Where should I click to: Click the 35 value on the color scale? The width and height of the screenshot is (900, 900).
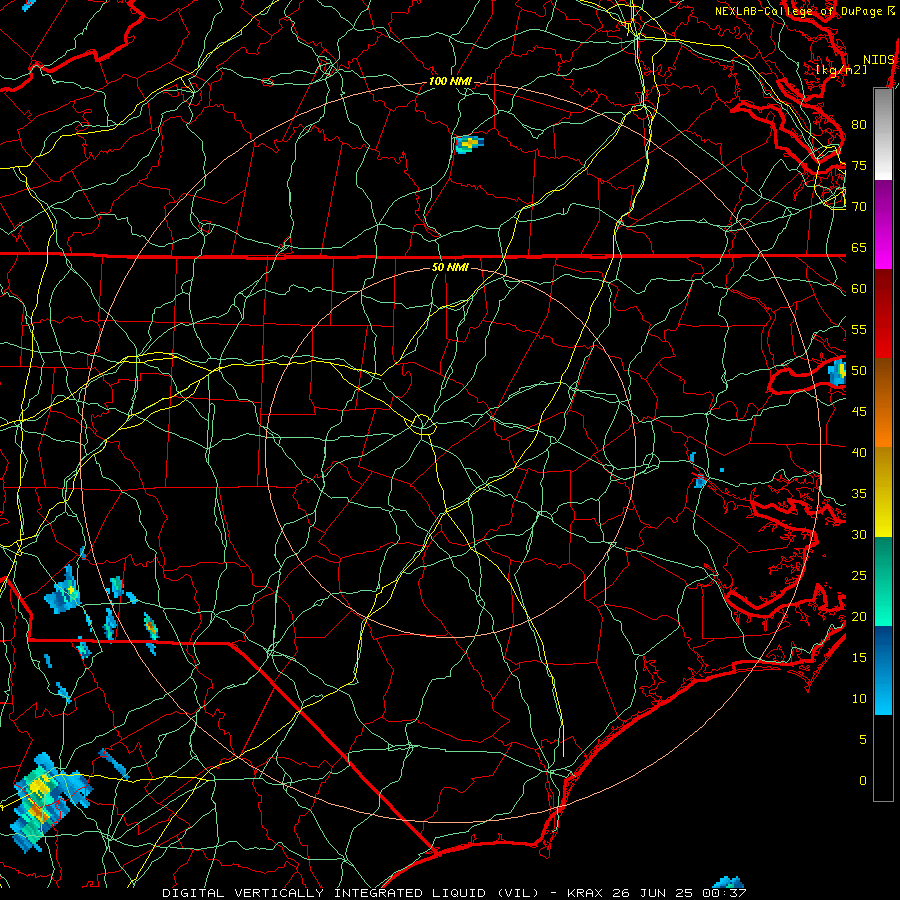[859, 494]
